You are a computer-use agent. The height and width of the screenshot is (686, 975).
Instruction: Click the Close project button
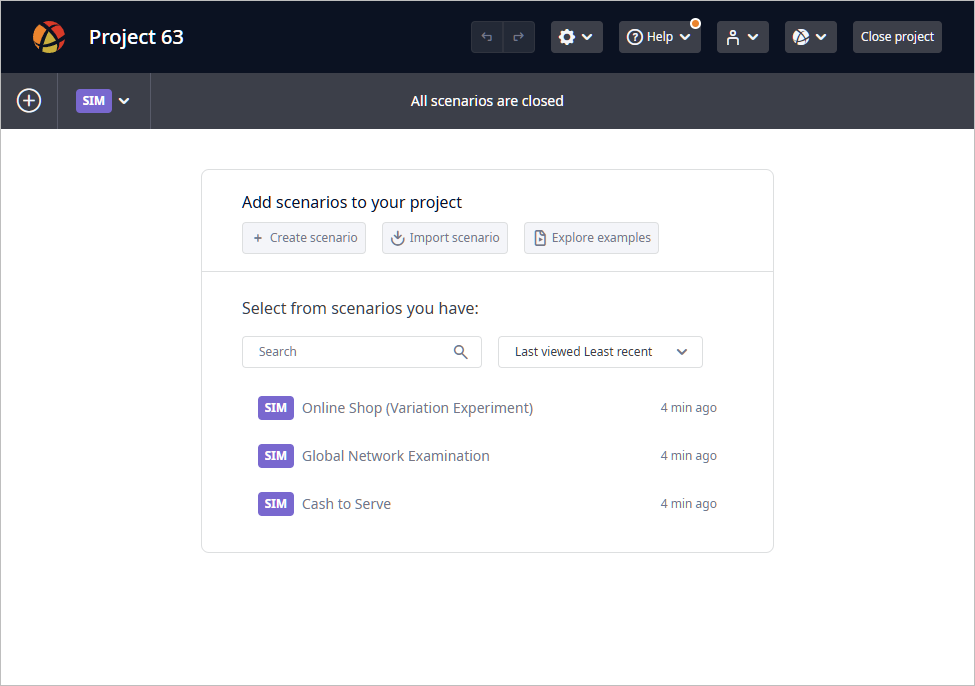point(897,37)
